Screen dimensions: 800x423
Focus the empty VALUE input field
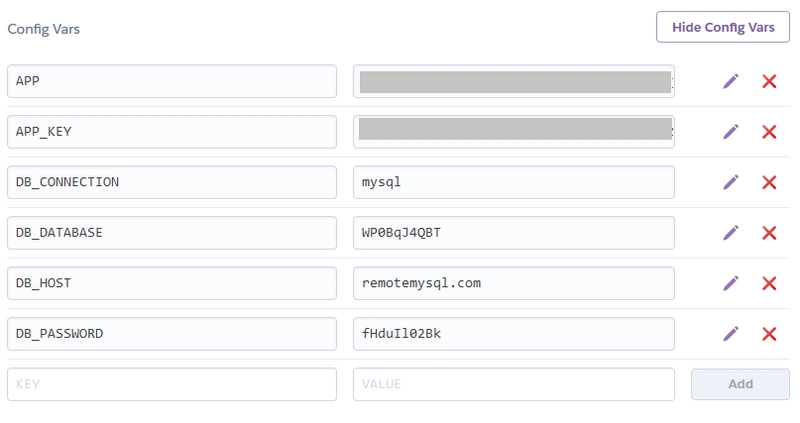click(514, 384)
